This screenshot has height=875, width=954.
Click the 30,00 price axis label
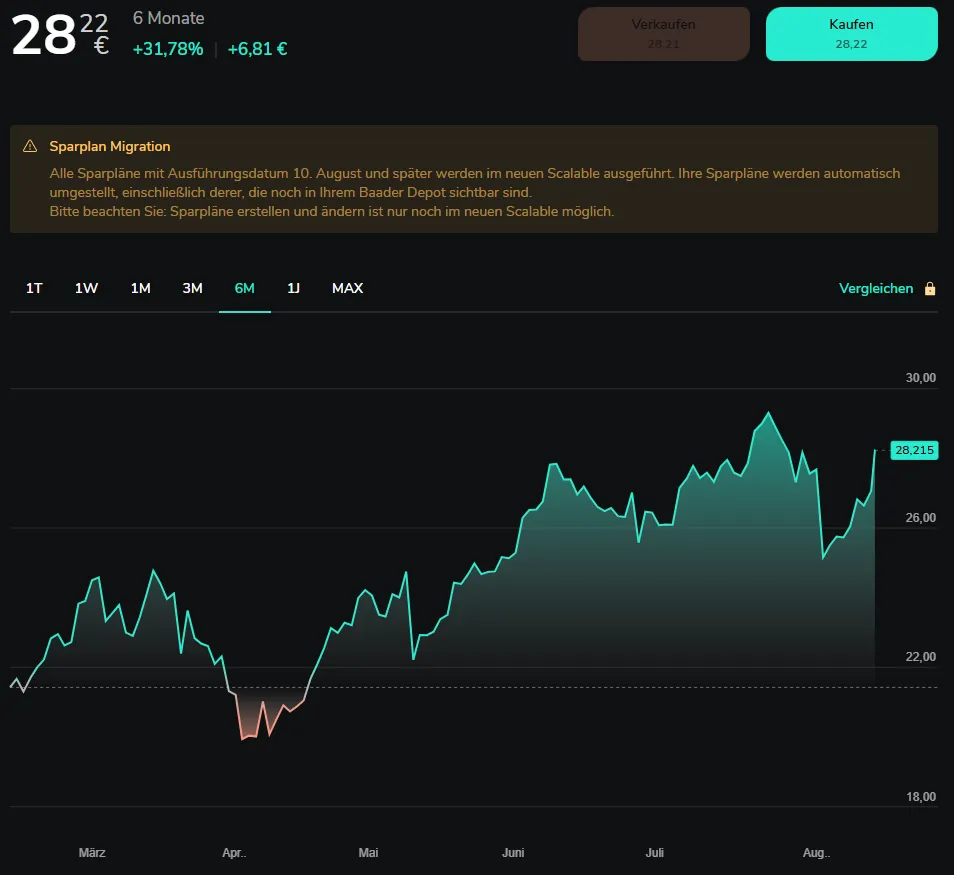pos(921,377)
